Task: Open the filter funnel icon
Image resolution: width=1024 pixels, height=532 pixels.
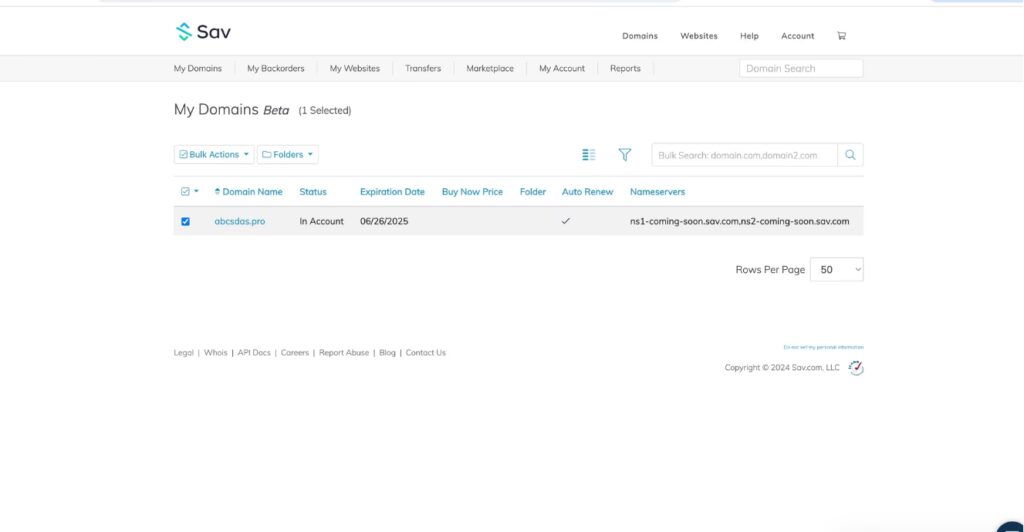Action: [625, 155]
